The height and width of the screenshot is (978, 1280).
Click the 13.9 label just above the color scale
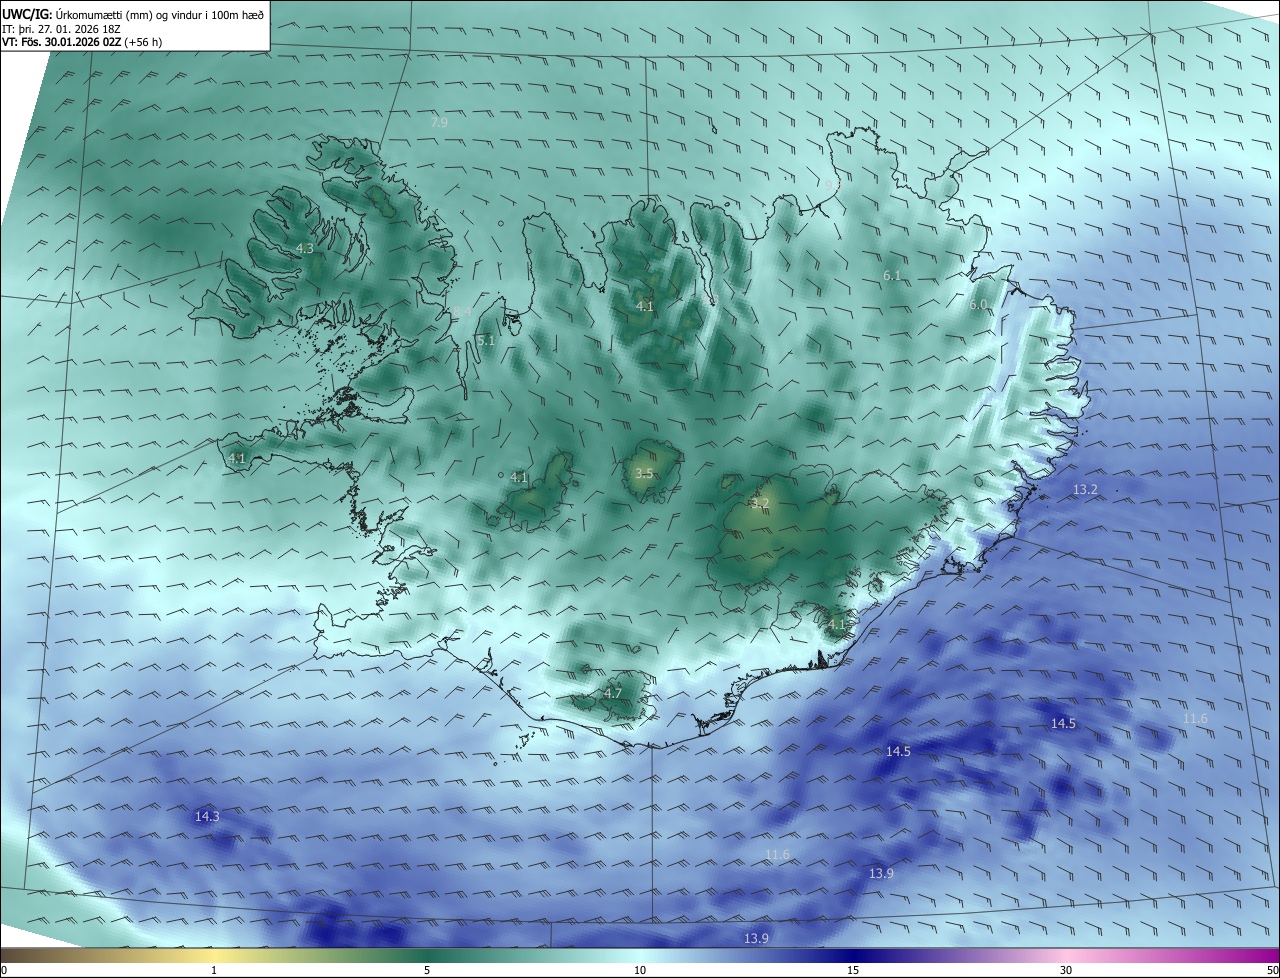(756, 938)
